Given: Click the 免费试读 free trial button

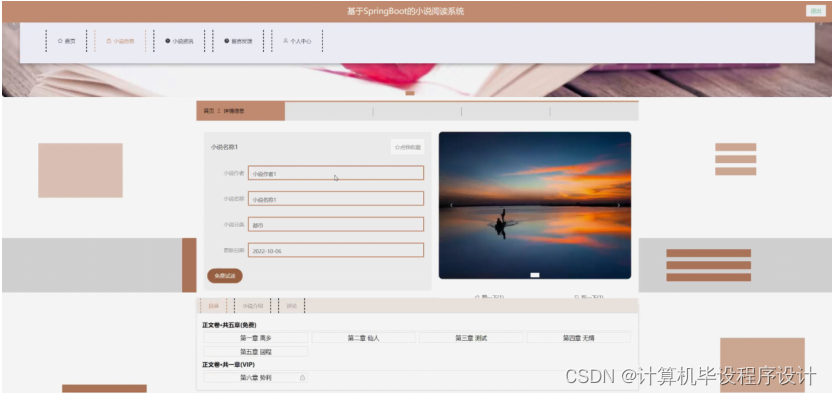Looking at the screenshot, I should click(225, 276).
